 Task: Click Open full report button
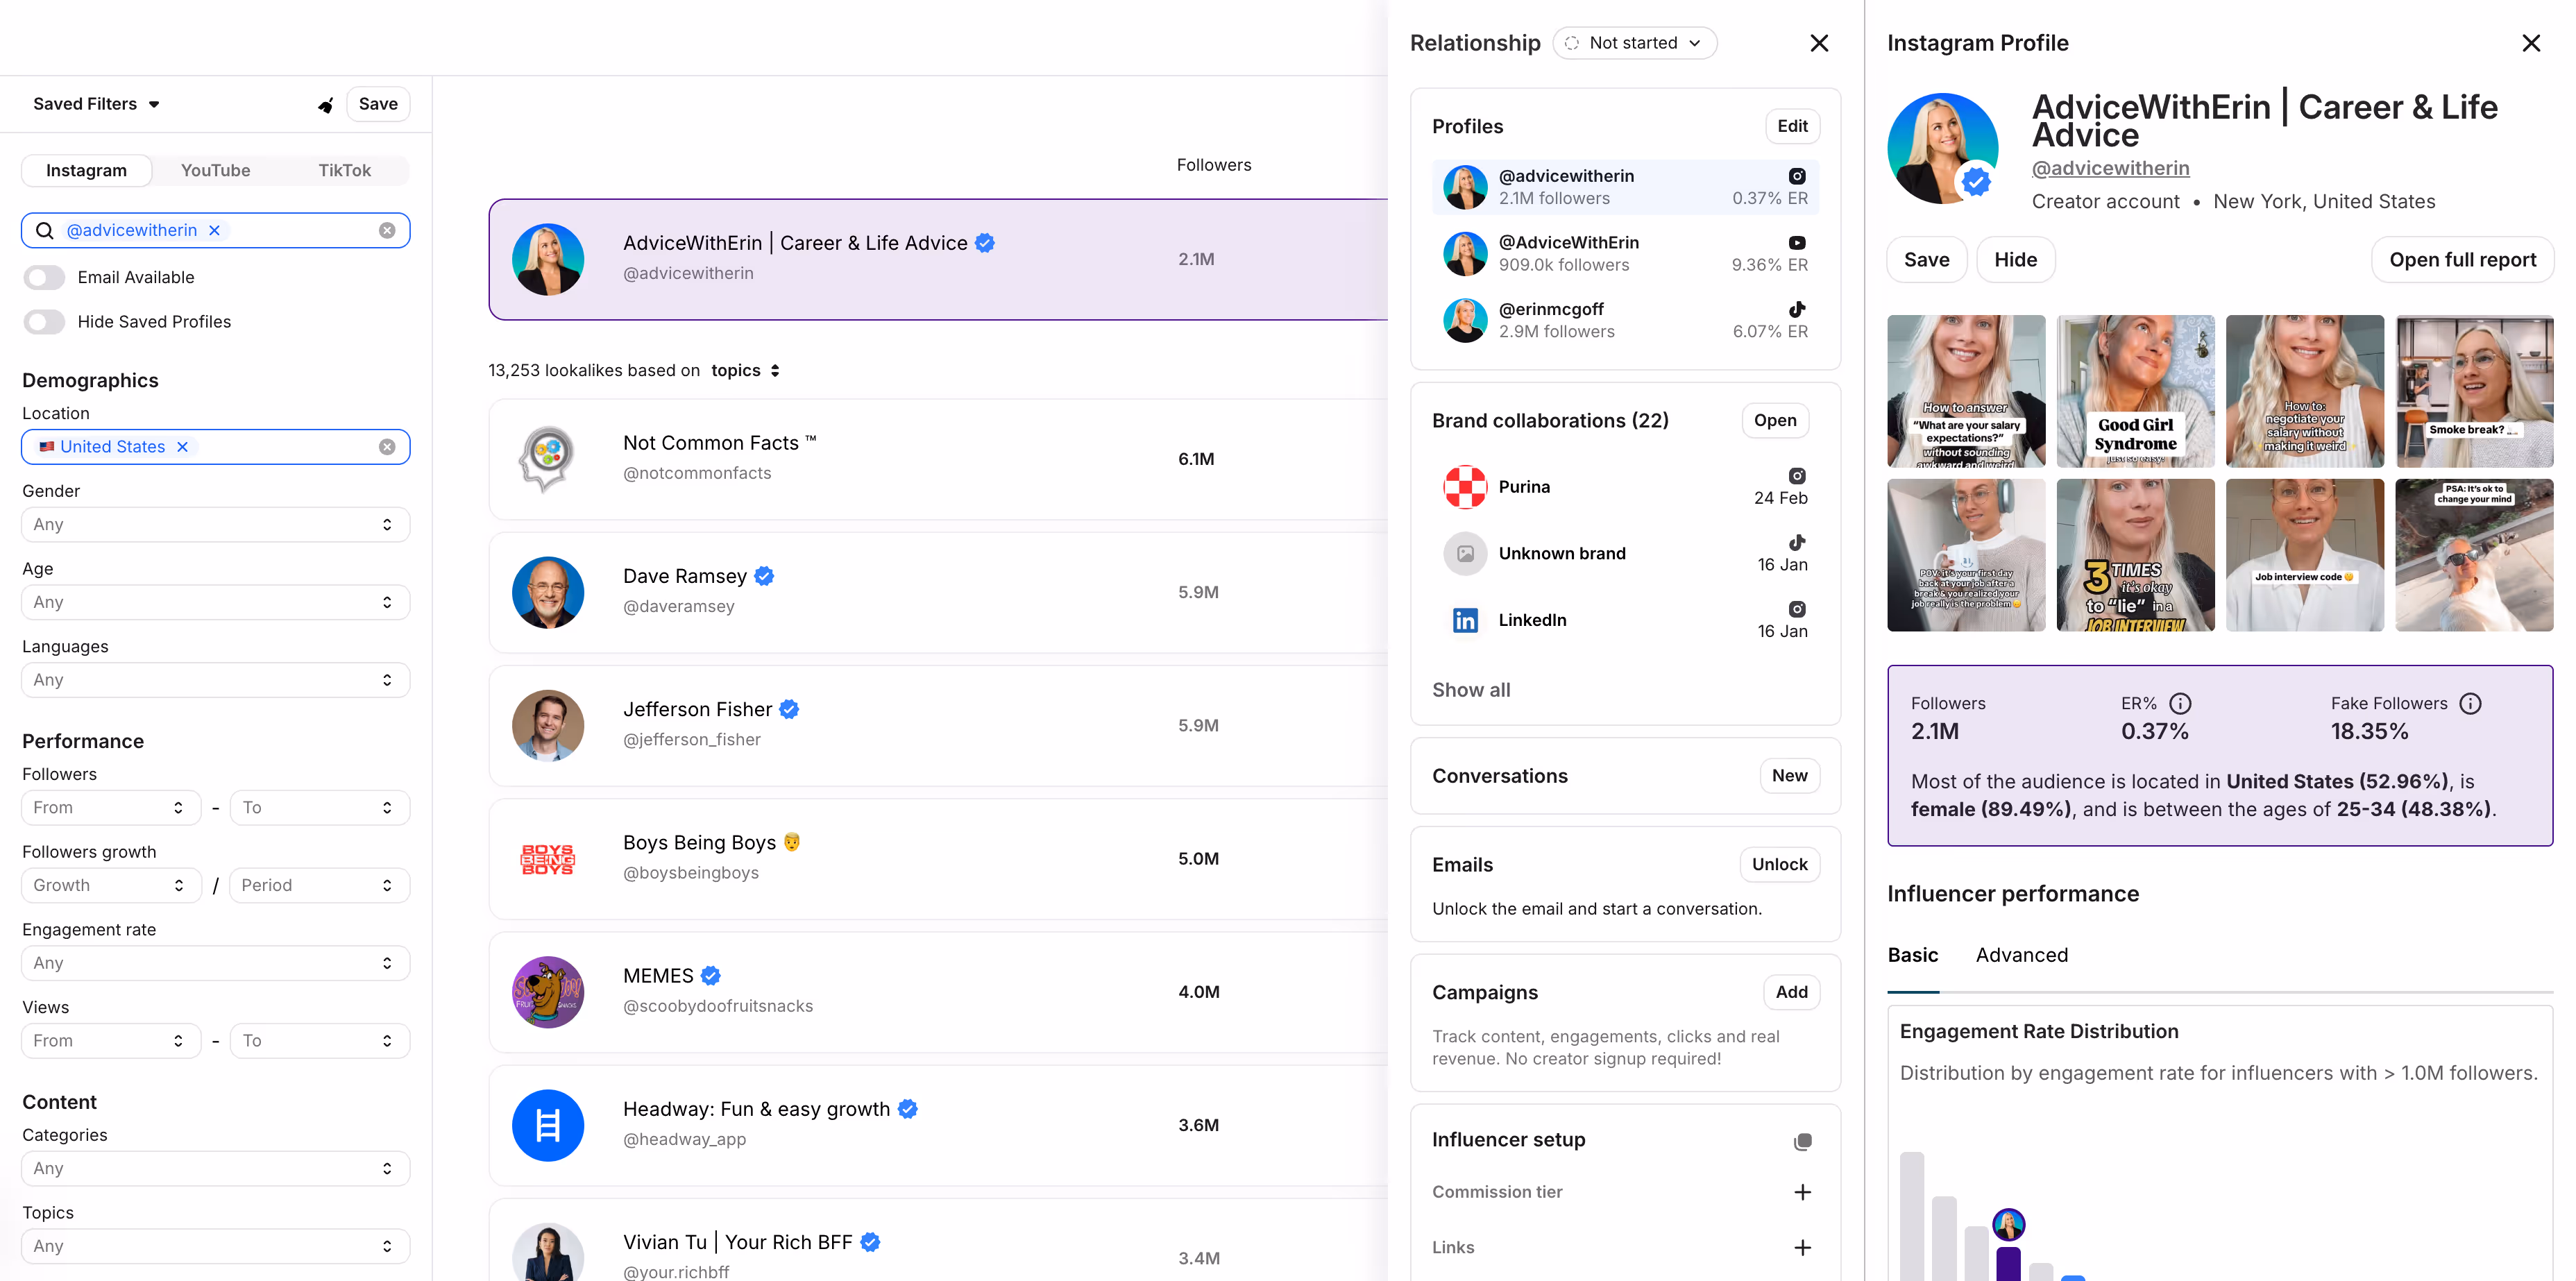pos(2462,260)
